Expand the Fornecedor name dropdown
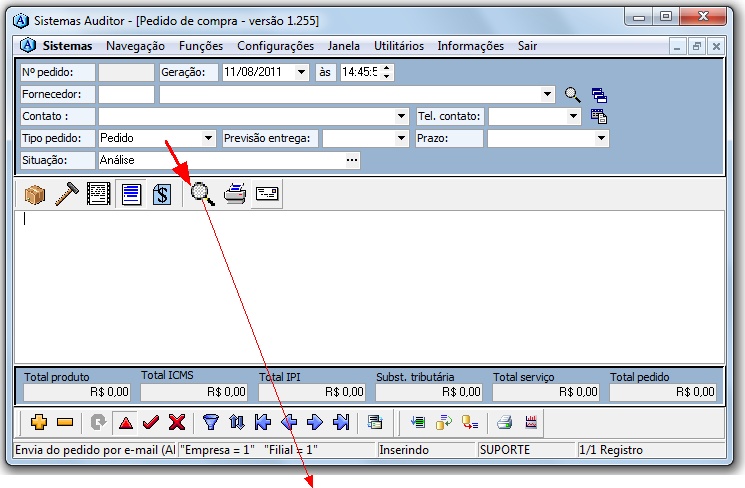Screen dimensions: 745x488 click(547, 94)
